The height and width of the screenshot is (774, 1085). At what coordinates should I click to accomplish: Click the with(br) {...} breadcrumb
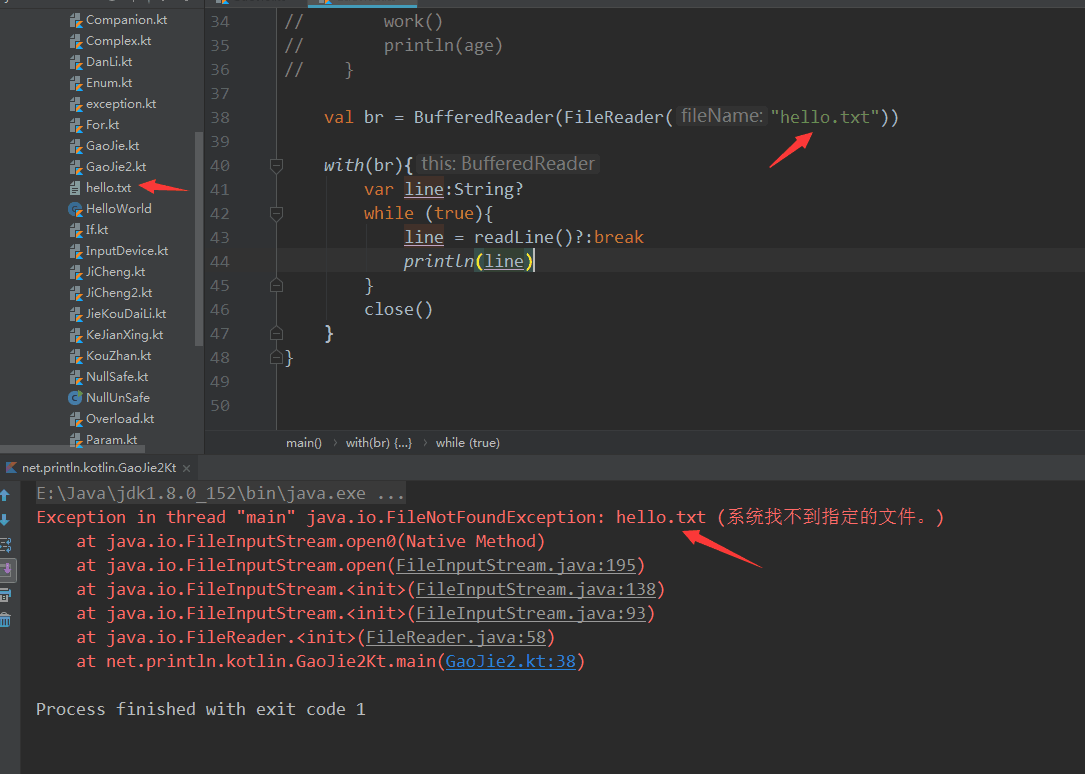coord(379,443)
